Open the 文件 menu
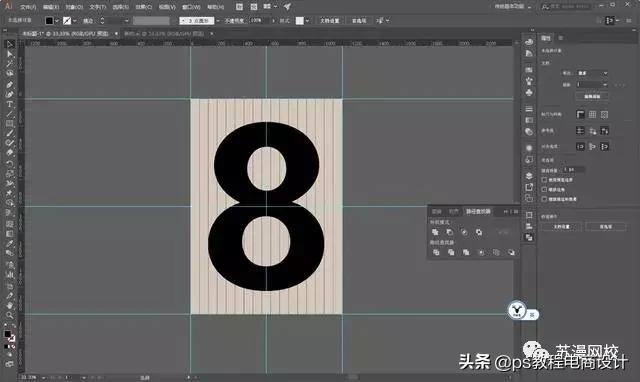640x382 pixels. (28, 7)
